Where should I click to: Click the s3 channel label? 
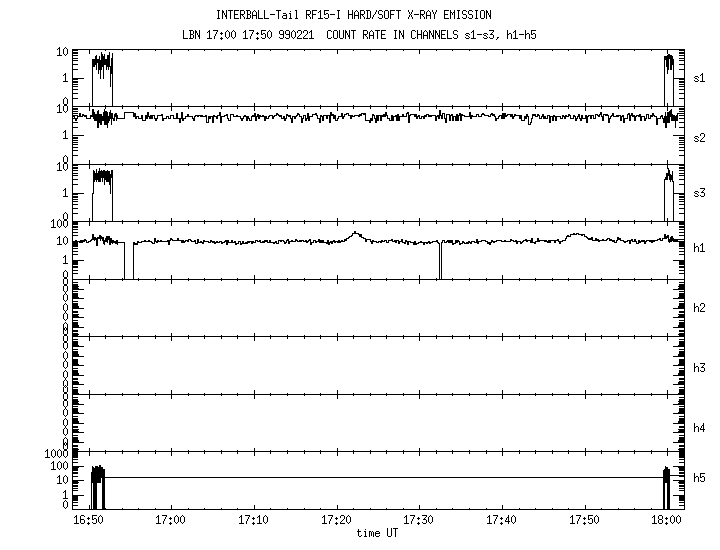pos(700,193)
